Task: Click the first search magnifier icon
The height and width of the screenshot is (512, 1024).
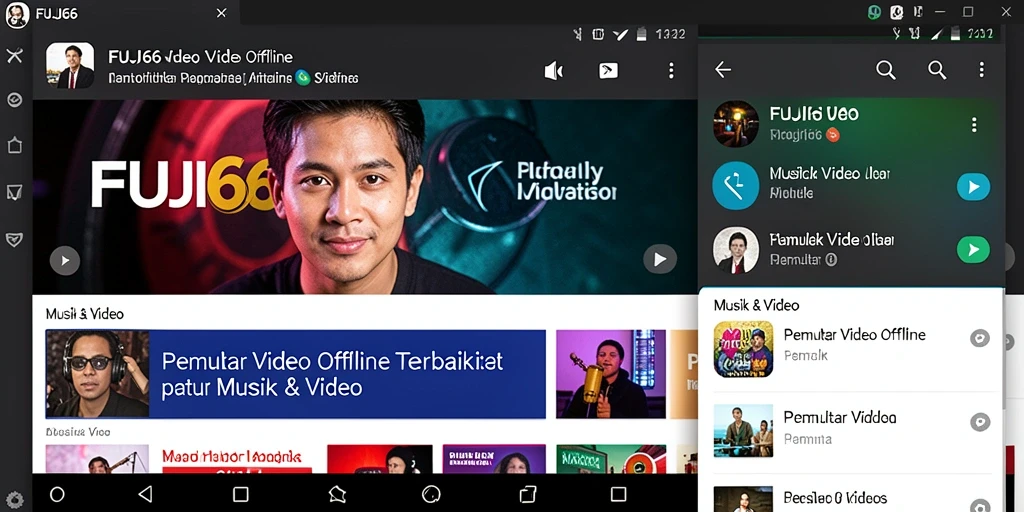Action: tap(886, 70)
